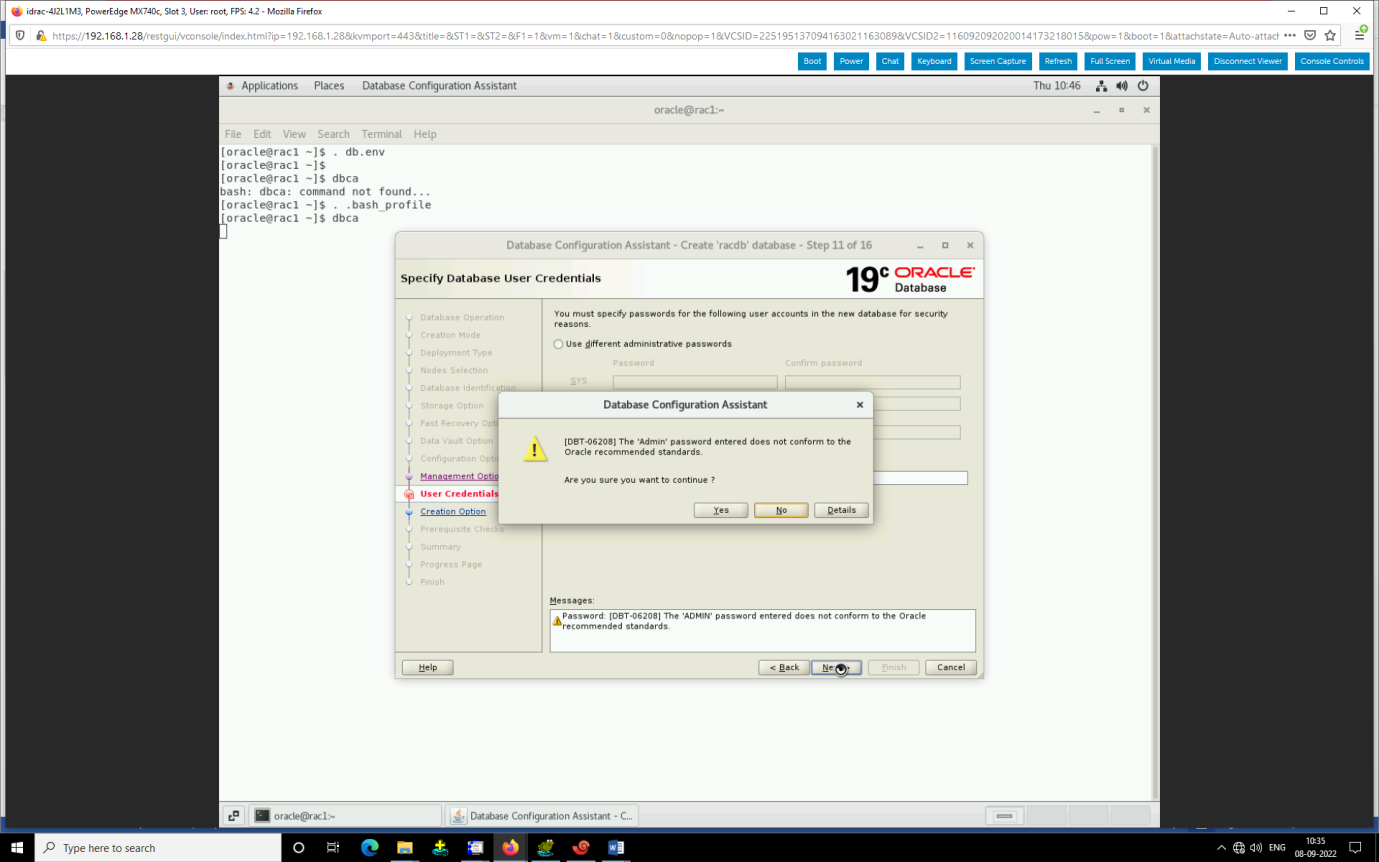Open File Explorer from taskbar
Viewport: 1379px width, 862px height.
pos(404,848)
